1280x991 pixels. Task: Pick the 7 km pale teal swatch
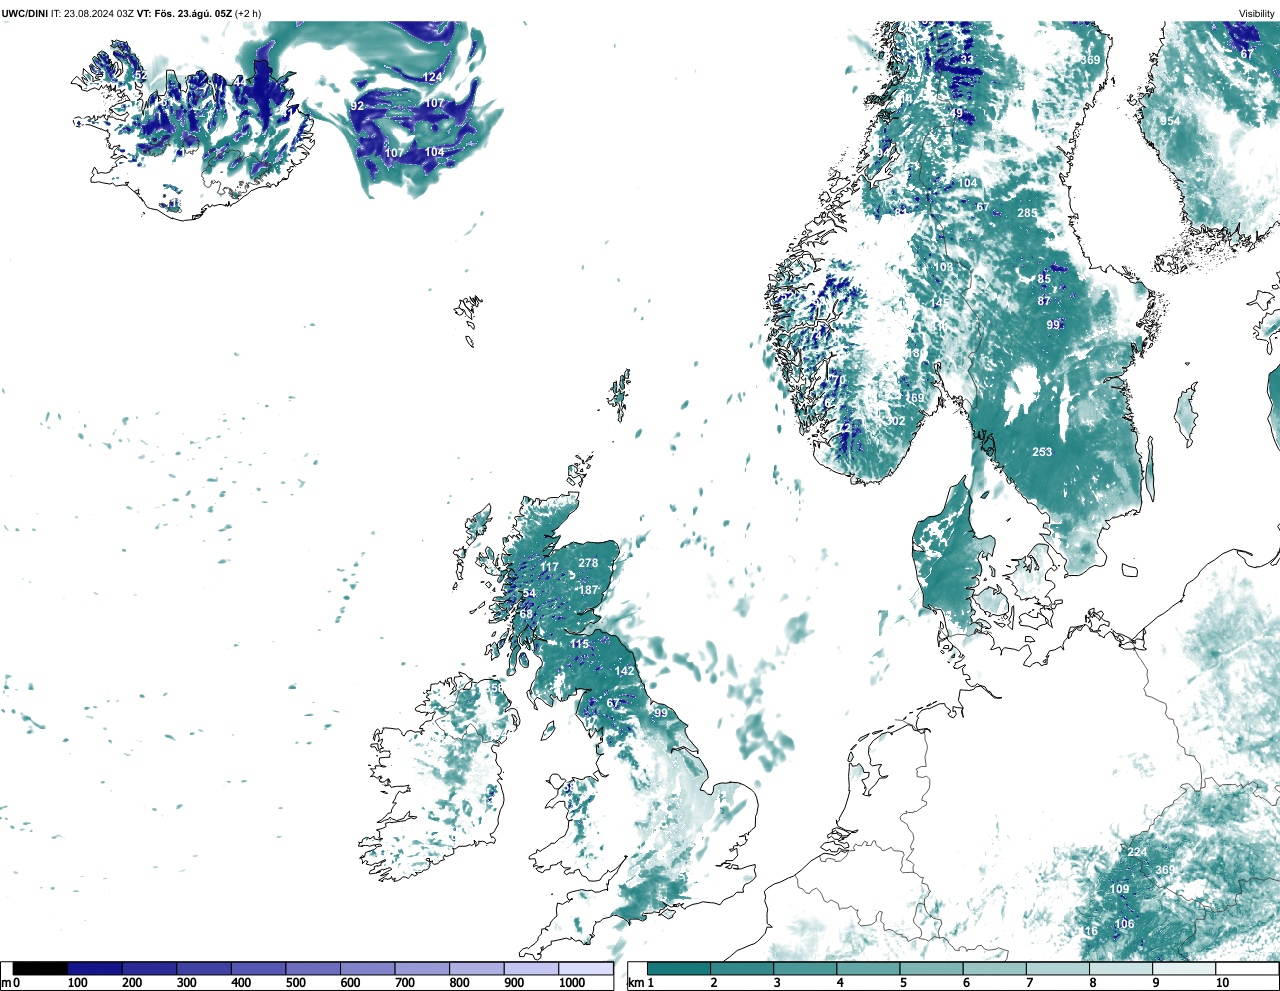tap(1057, 968)
